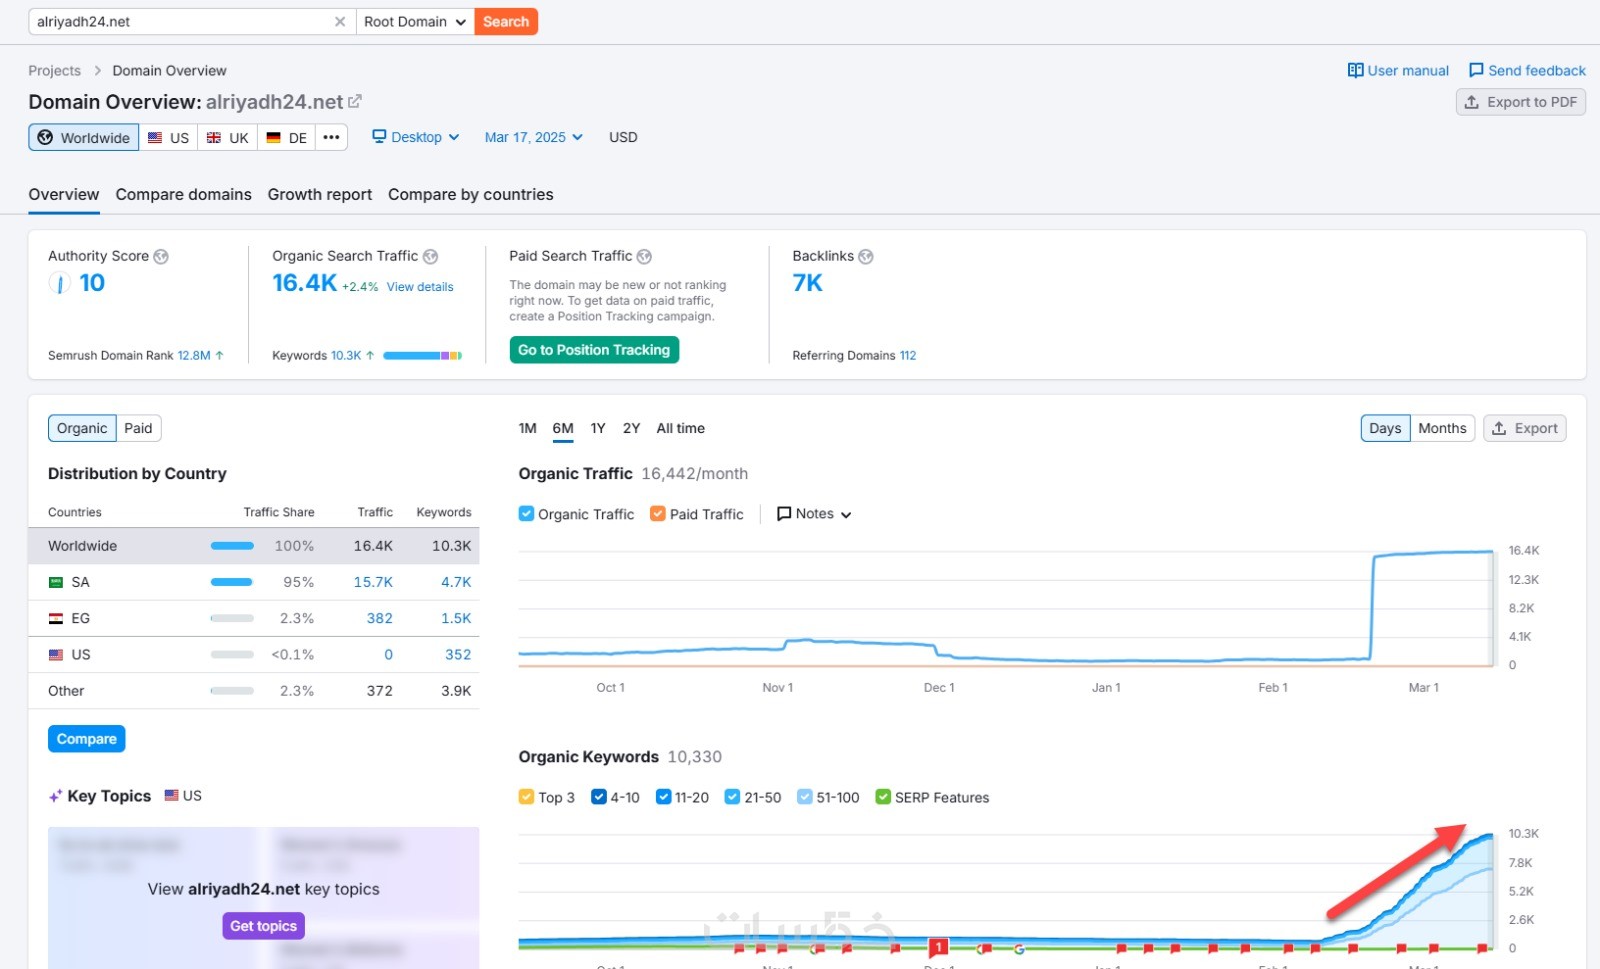Click the USD currency selector
The width and height of the screenshot is (1600, 969).
(x=623, y=137)
